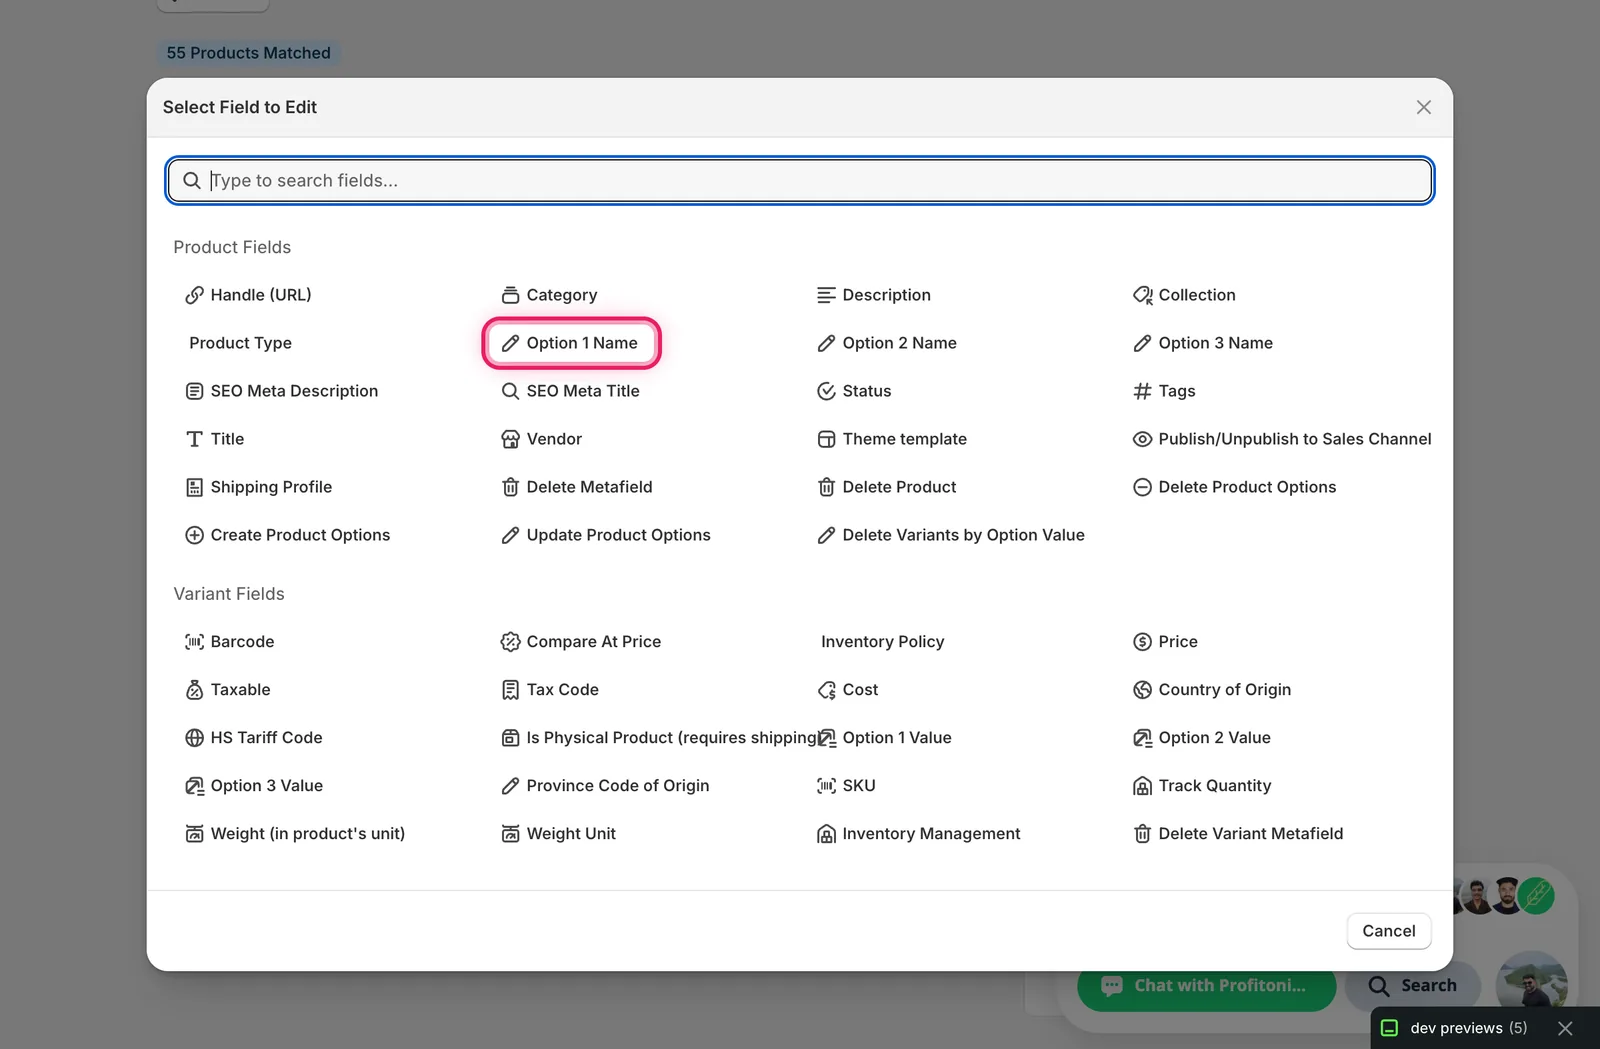Click the Weight Unit icon
The width and height of the screenshot is (1600, 1049).
point(510,834)
